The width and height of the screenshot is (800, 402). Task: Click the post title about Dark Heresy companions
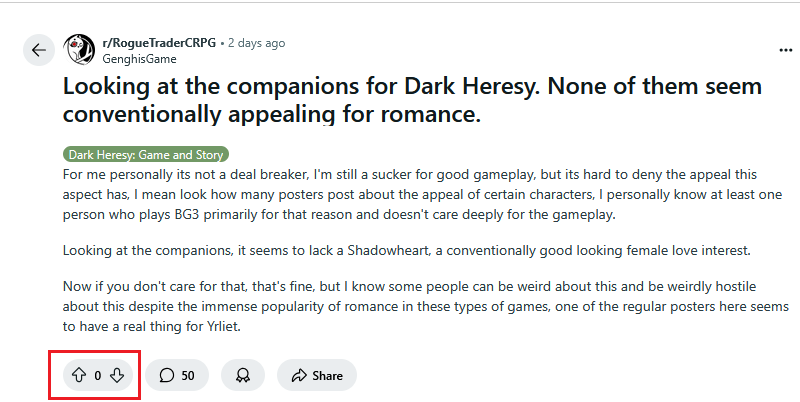click(400, 99)
